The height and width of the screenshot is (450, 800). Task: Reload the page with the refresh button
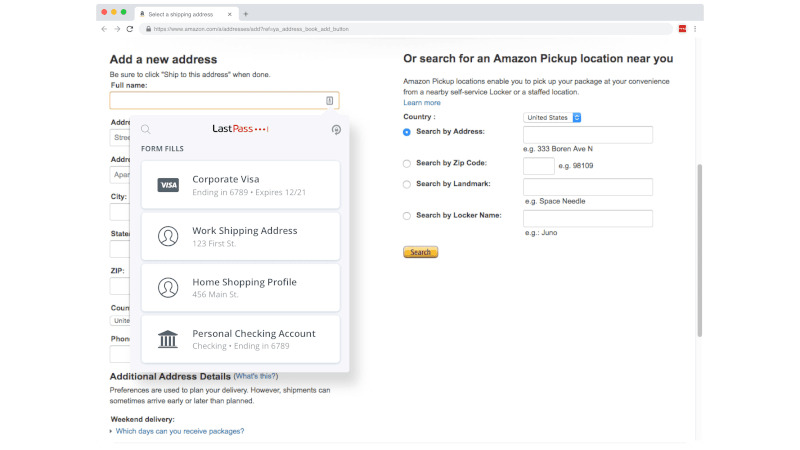tap(129, 29)
